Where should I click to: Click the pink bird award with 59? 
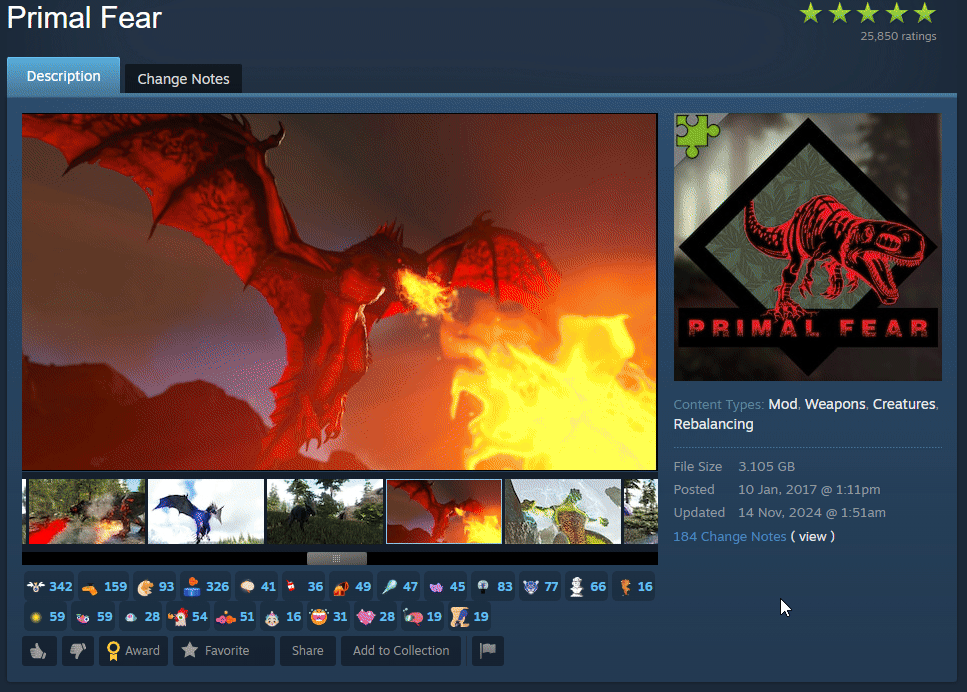point(93,616)
